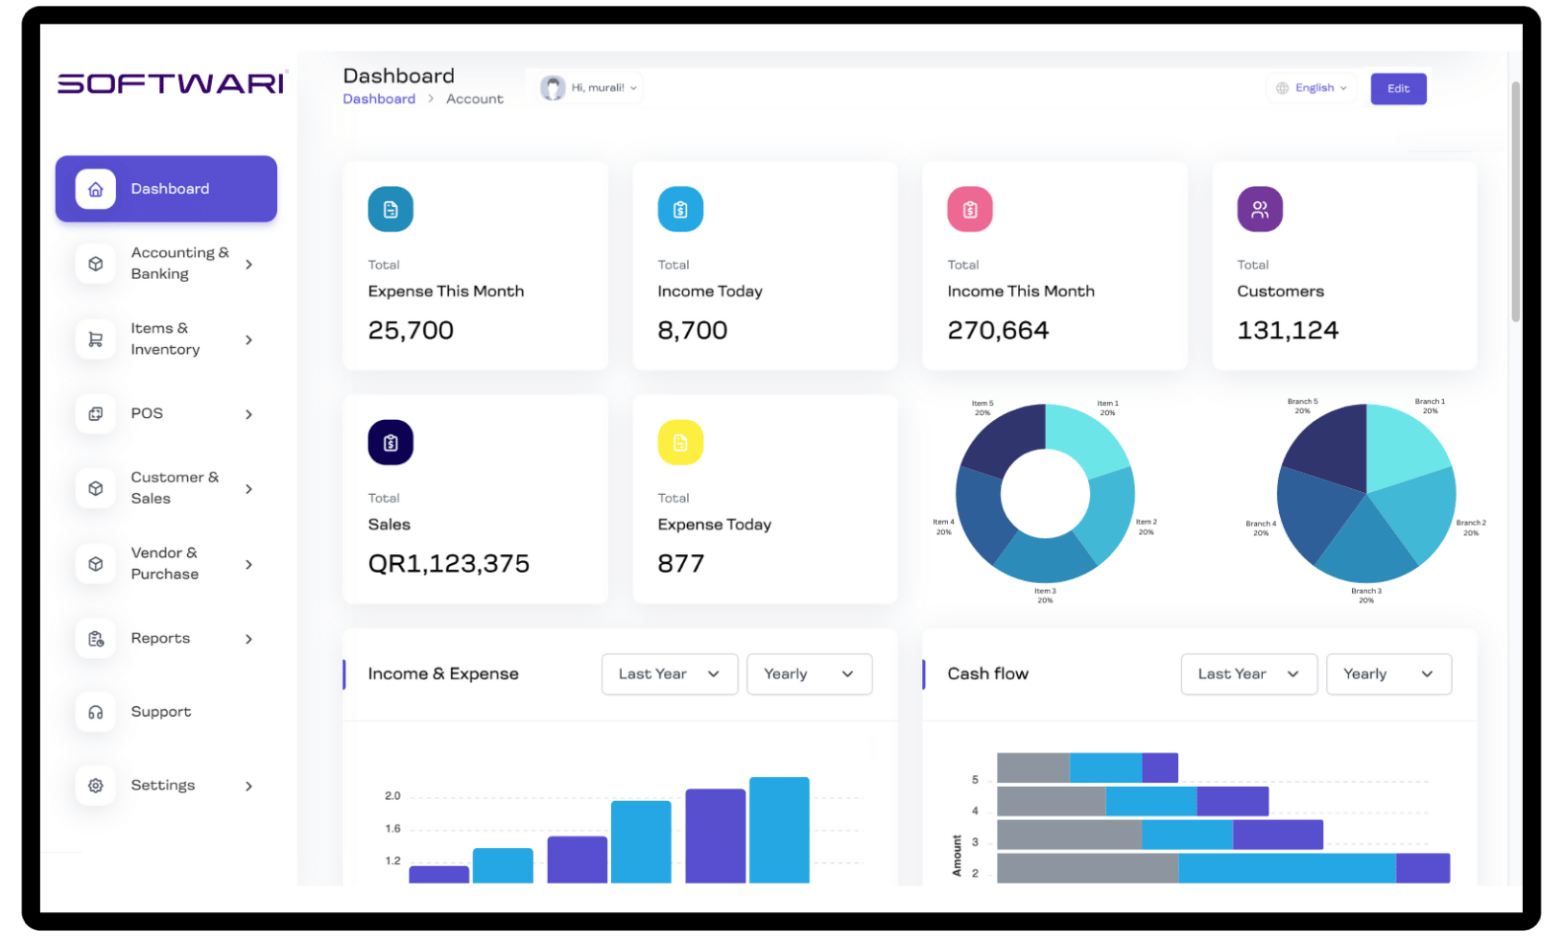The height and width of the screenshot is (938, 1563).
Task: Click the Income Today blue clipboard icon
Action: (x=680, y=210)
